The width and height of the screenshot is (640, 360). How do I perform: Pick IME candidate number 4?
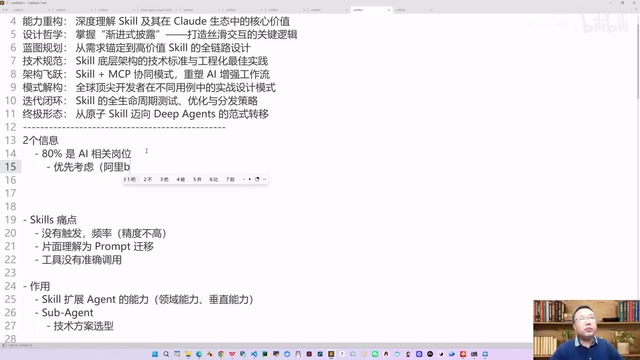click(x=180, y=179)
